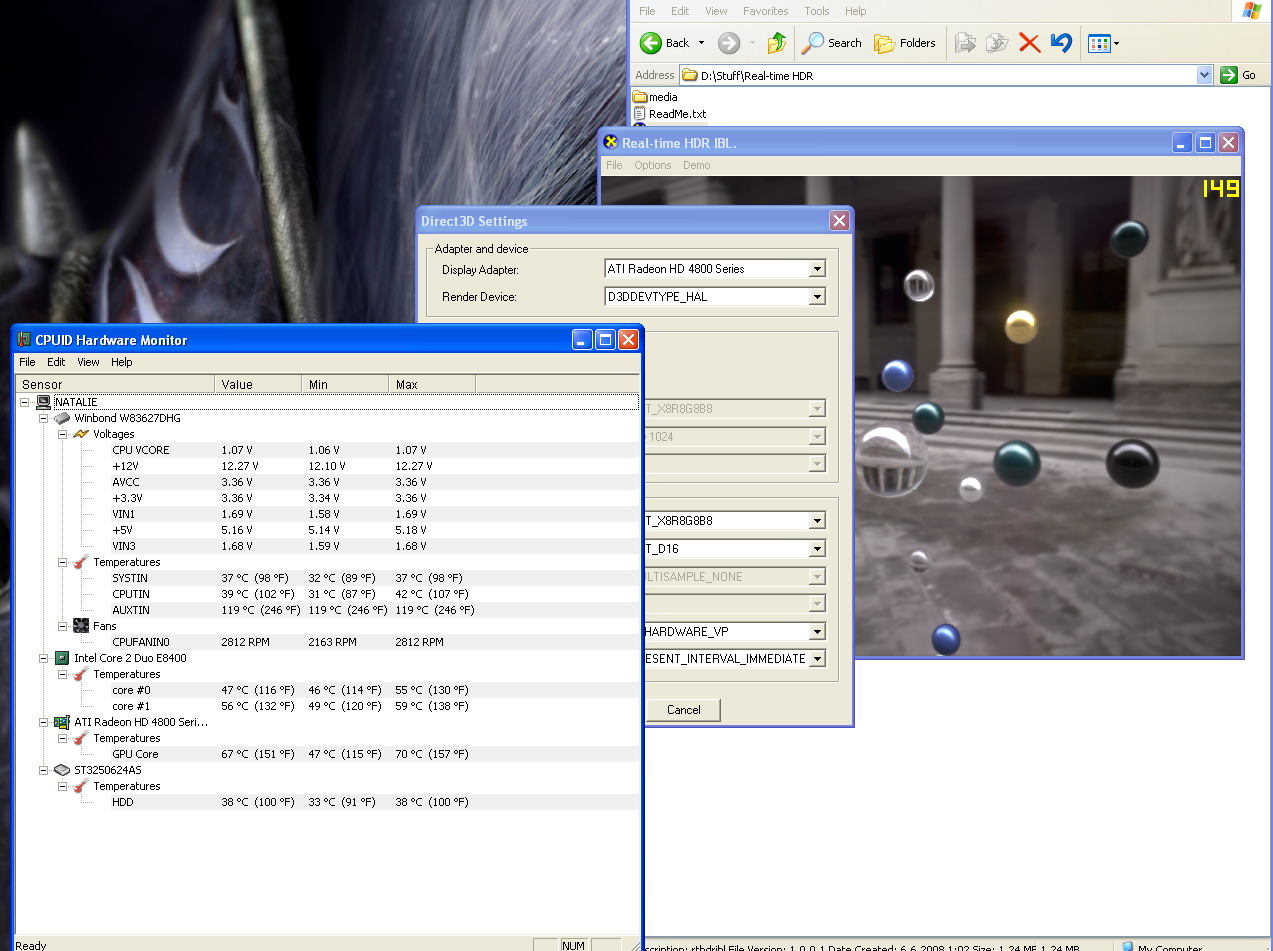
Task: Collapse the Voltages branch
Action: [x=63, y=434]
